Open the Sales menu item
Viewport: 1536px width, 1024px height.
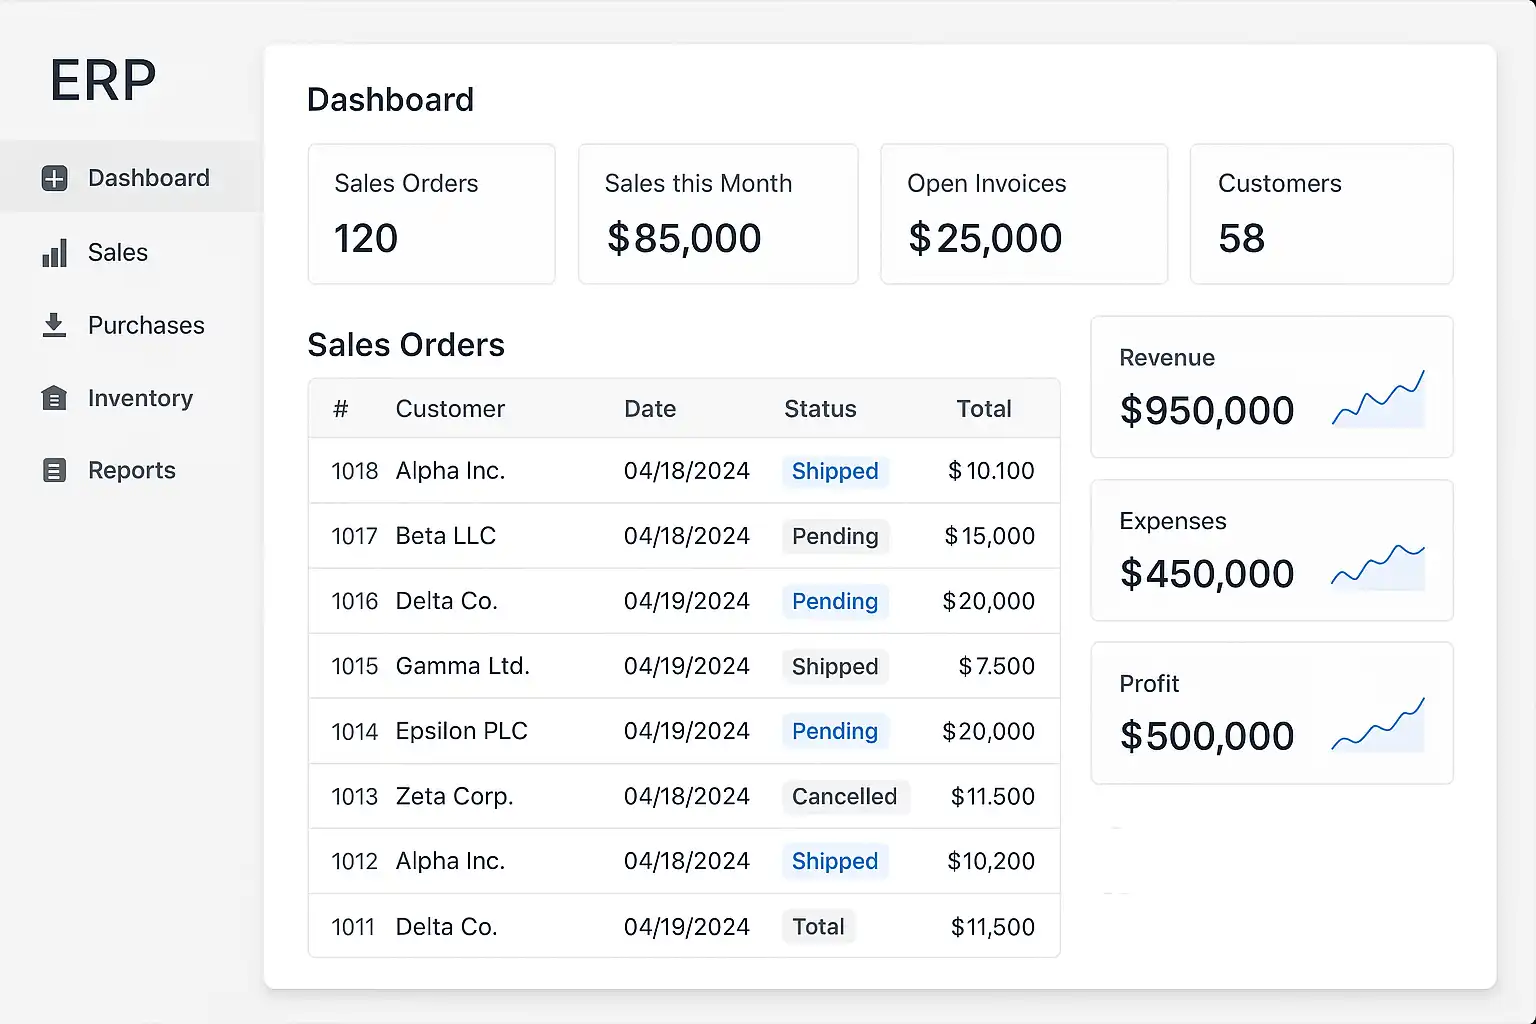coord(118,253)
